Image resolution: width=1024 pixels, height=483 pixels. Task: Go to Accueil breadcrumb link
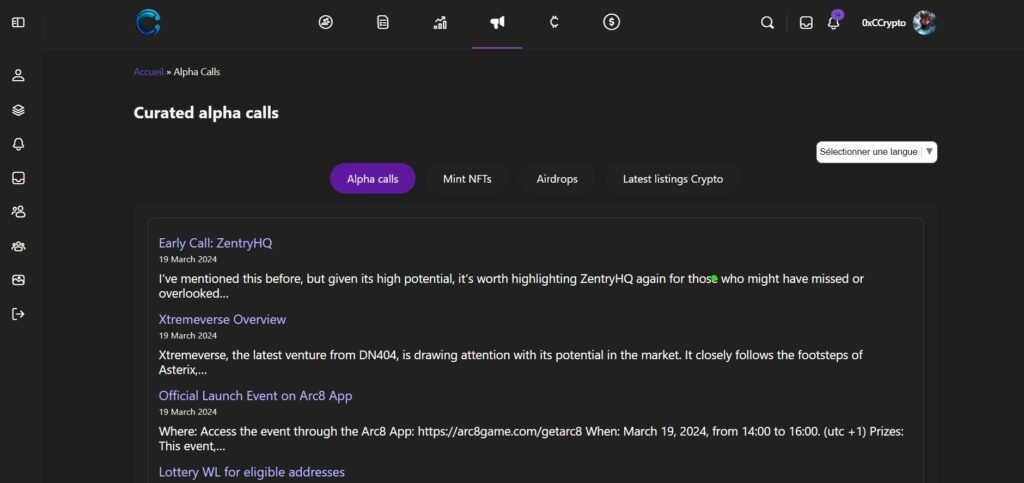pyautogui.click(x=148, y=72)
